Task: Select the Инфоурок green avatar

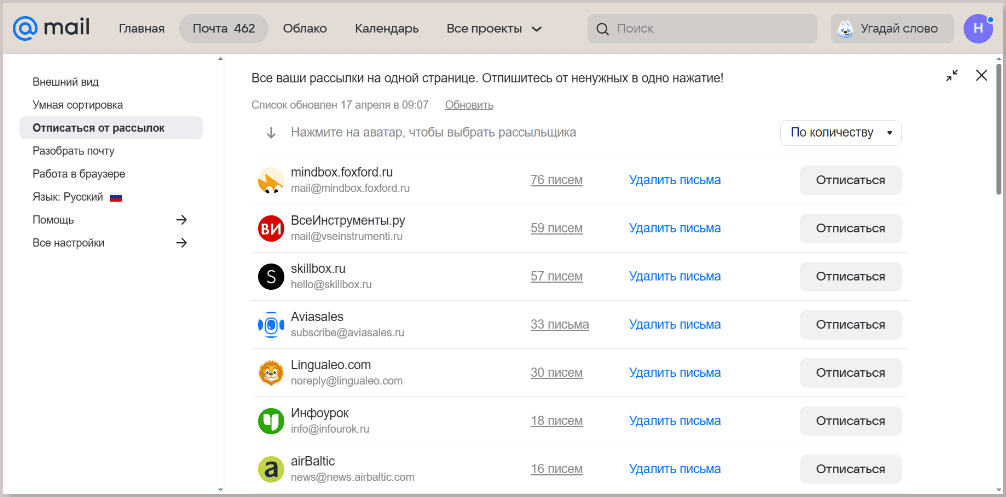Action: point(271,421)
